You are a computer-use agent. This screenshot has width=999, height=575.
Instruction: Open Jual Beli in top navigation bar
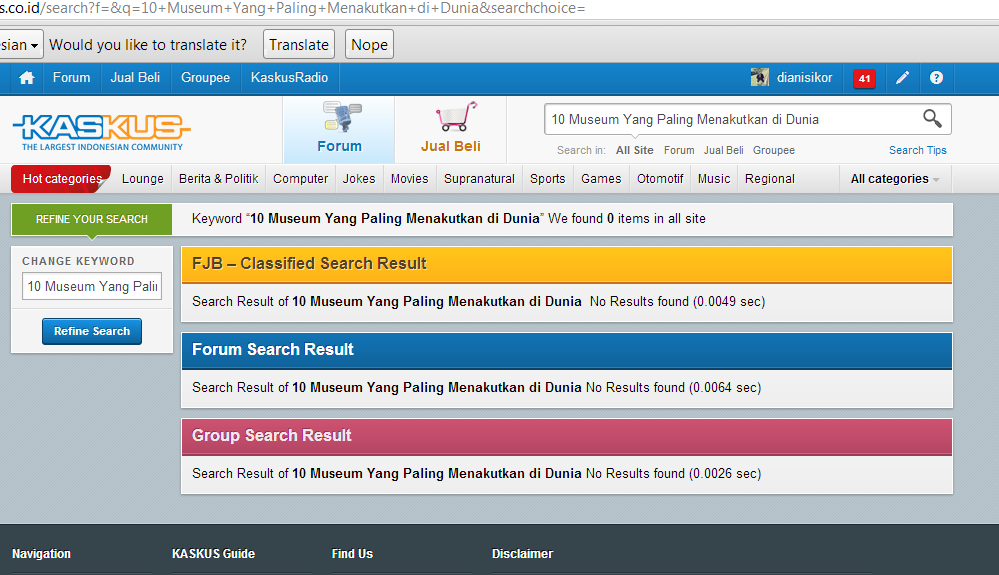[135, 78]
